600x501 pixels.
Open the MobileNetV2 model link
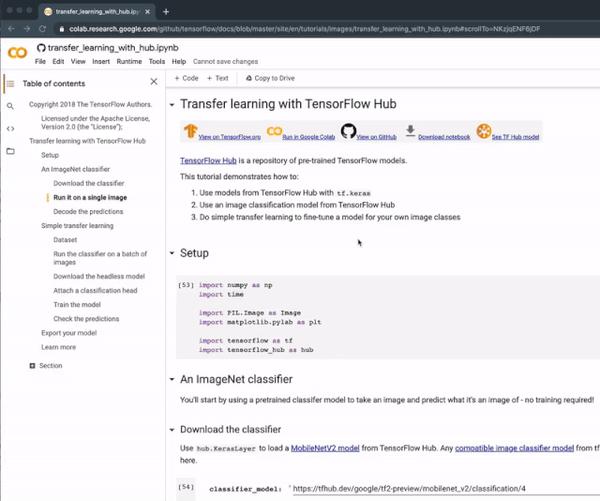tap(325, 448)
